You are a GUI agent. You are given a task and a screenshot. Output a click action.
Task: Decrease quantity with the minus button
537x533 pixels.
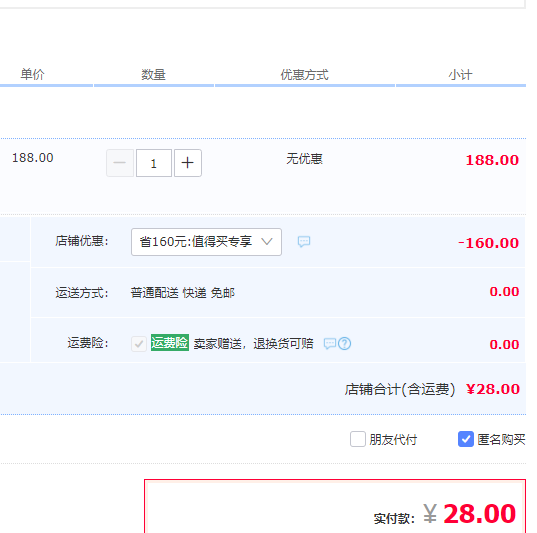[x=120, y=163]
